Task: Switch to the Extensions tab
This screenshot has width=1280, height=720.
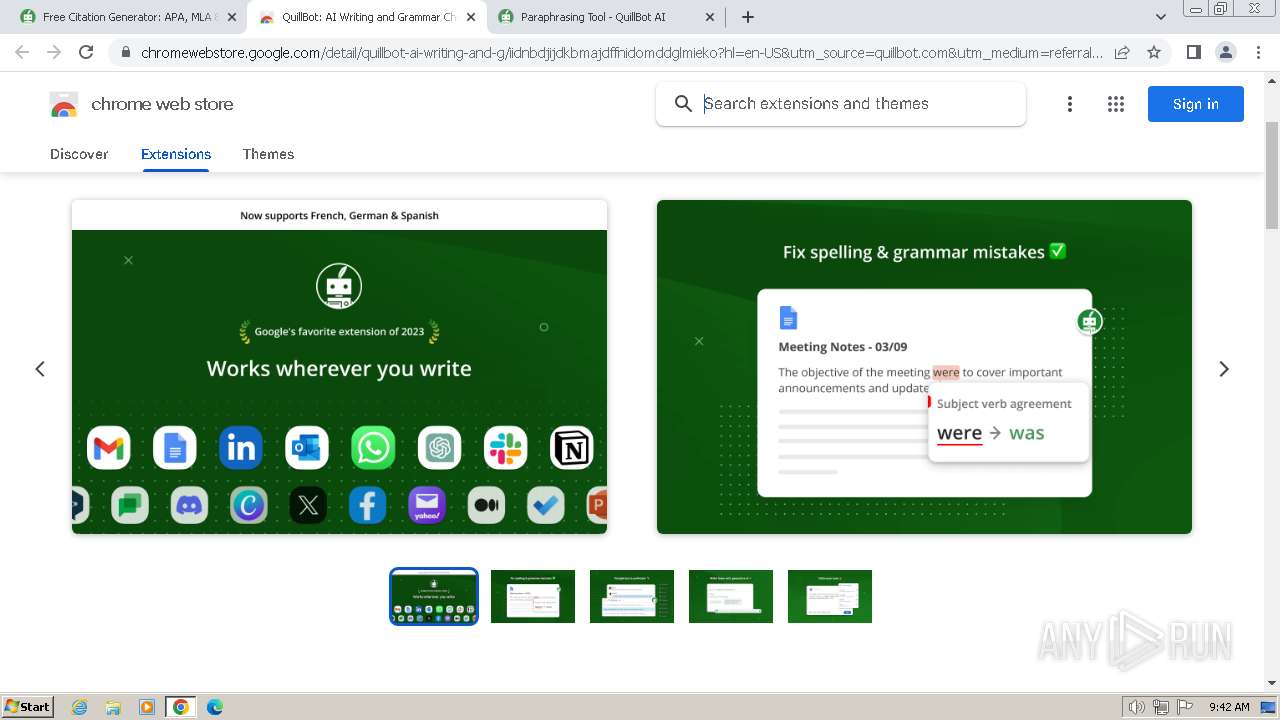Action: 176,154
